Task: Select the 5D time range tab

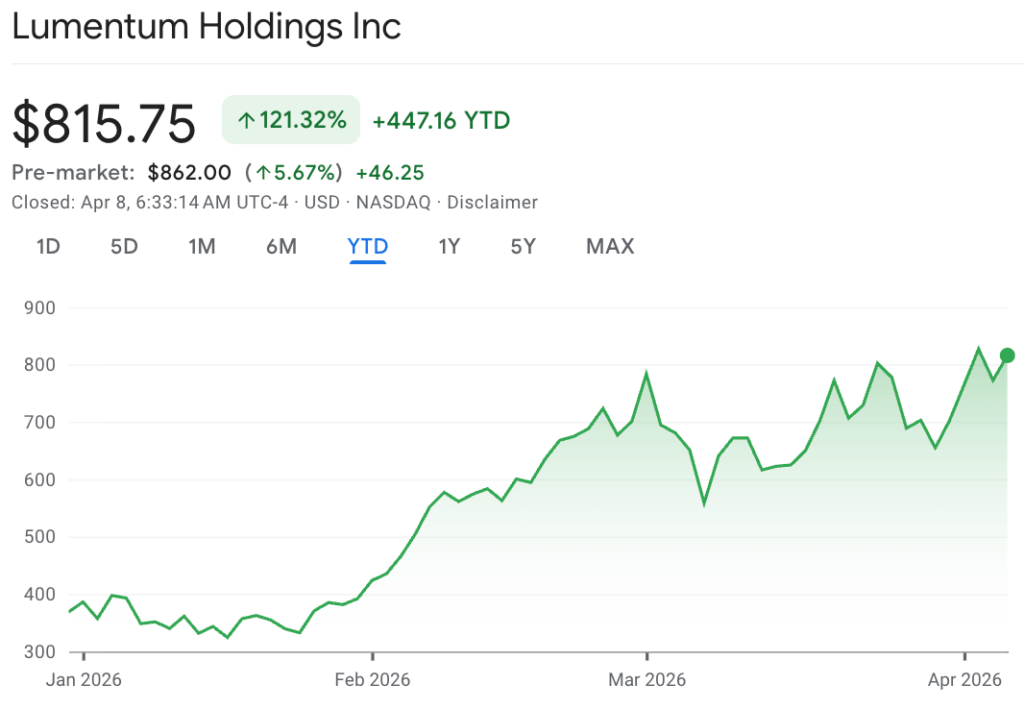Action: 124,246
